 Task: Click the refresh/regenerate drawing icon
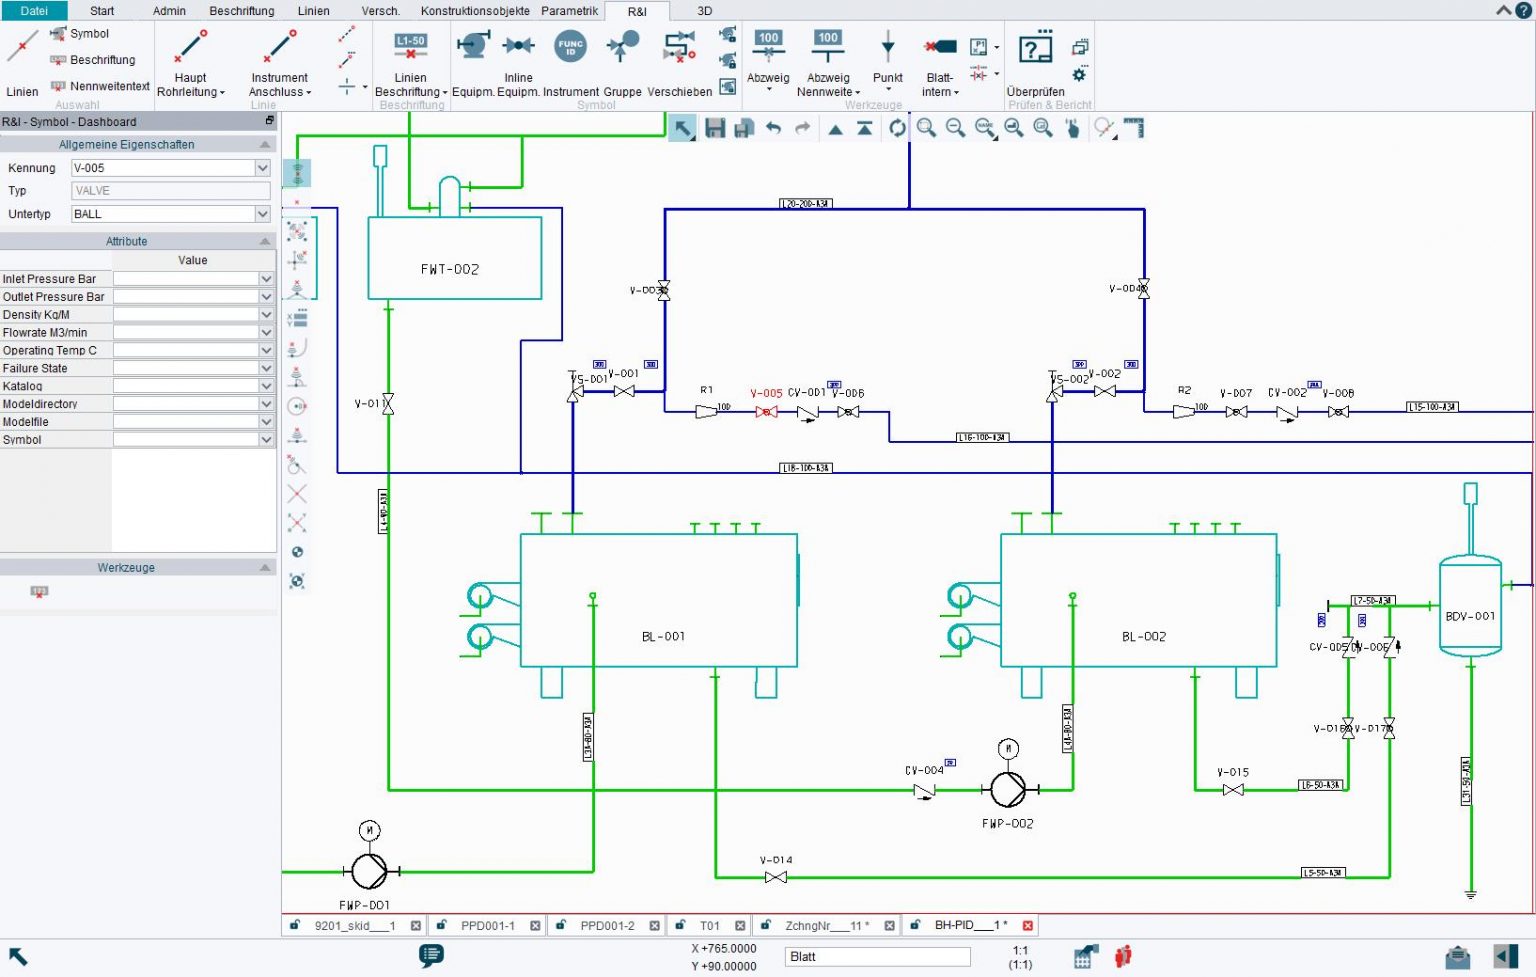(x=897, y=128)
